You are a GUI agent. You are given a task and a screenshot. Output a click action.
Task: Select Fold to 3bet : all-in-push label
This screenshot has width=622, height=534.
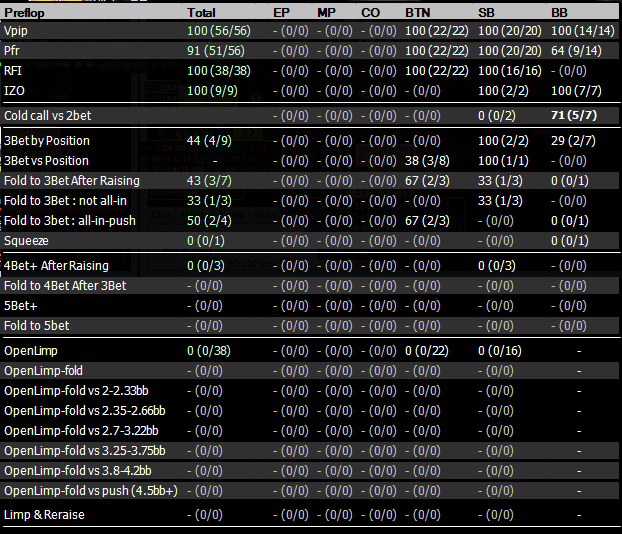70,221
